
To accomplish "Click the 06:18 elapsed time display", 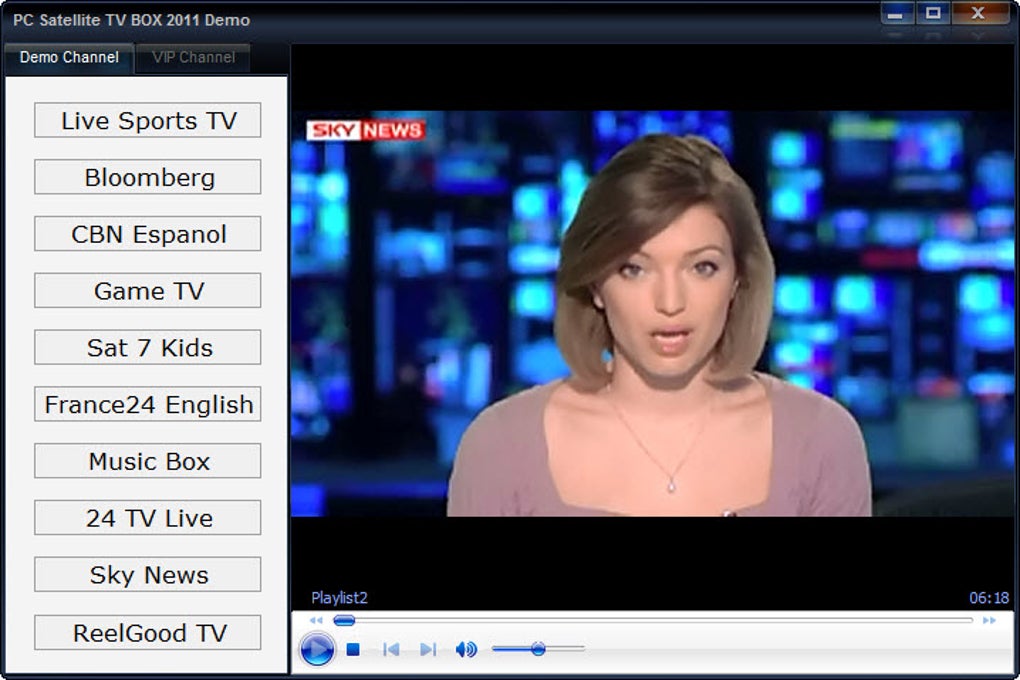I will click(989, 598).
